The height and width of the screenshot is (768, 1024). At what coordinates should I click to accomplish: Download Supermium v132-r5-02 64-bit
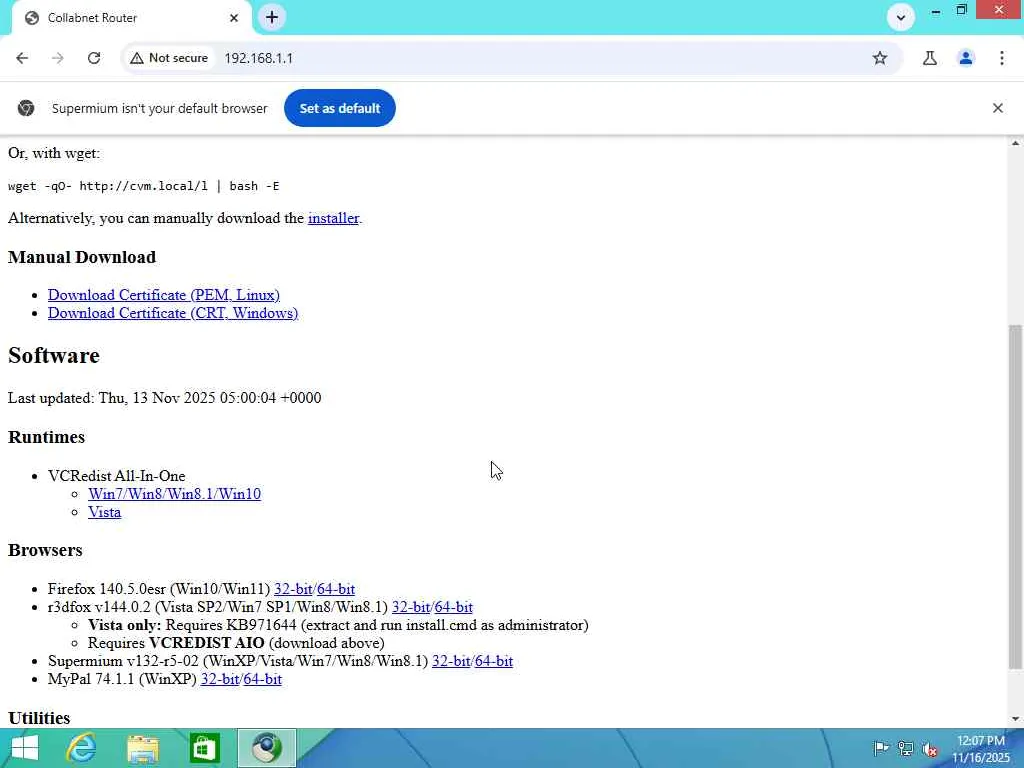tap(494, 662)
